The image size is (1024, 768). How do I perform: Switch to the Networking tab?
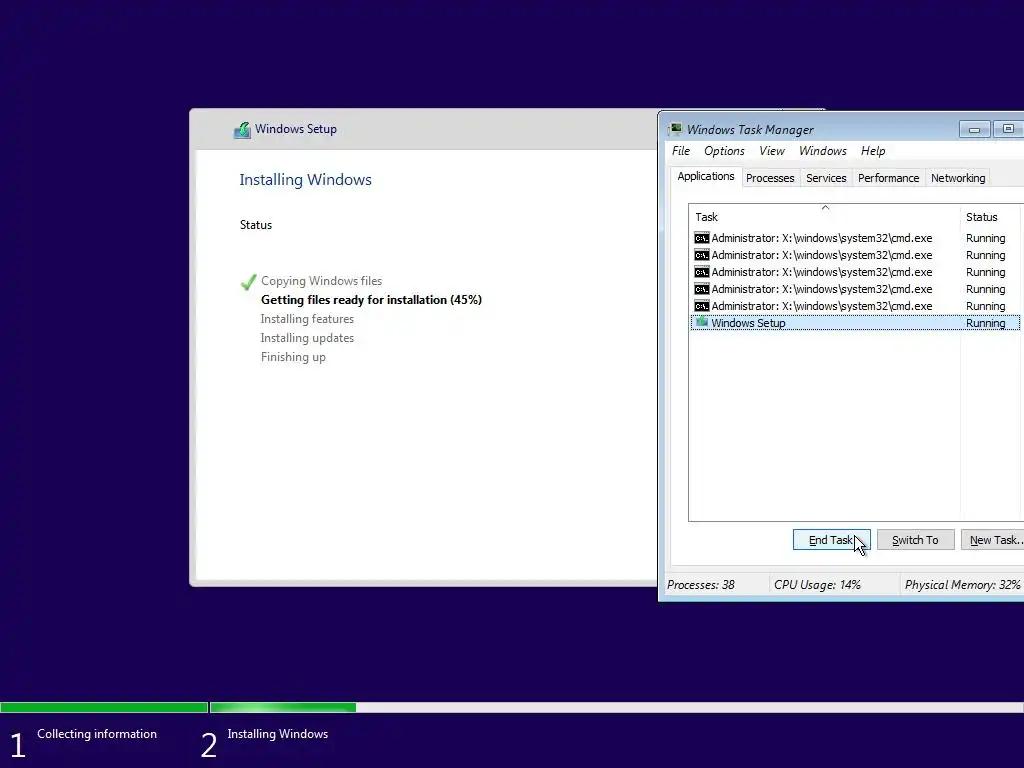point(957,178)
